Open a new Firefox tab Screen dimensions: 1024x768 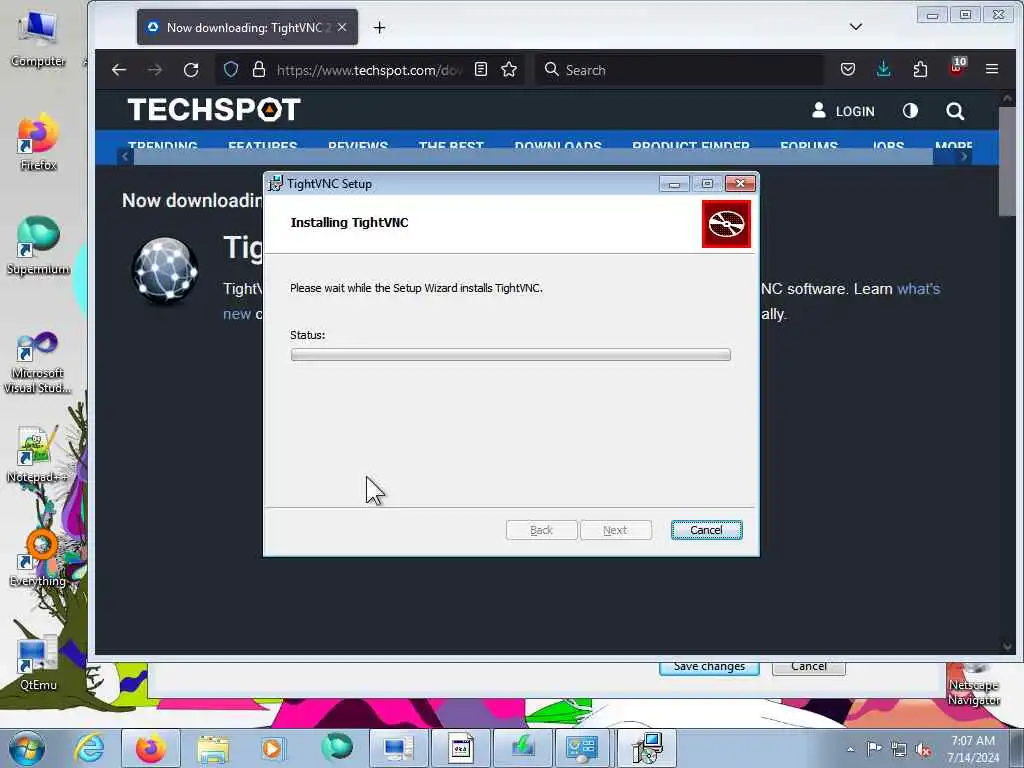379,27
